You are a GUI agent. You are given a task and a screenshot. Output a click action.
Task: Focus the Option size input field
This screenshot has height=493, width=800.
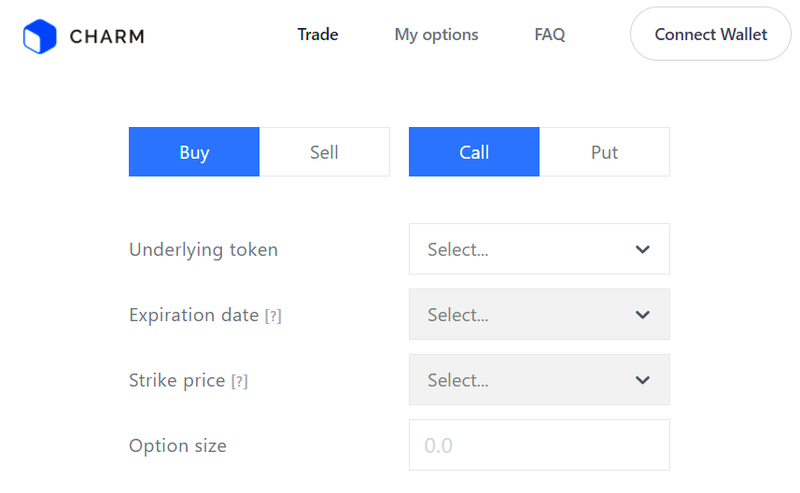[x=539, y=445]
